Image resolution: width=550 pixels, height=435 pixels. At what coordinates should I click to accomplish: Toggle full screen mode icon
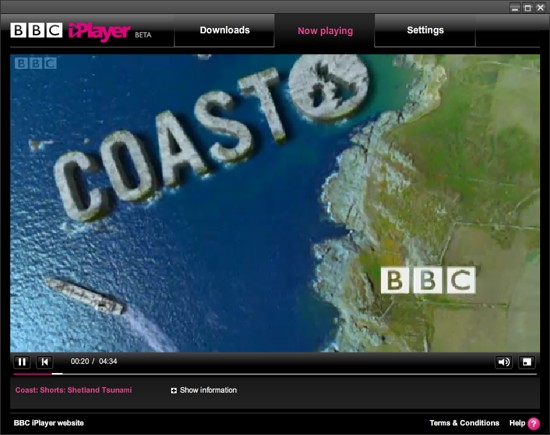[x=527, y=362]
